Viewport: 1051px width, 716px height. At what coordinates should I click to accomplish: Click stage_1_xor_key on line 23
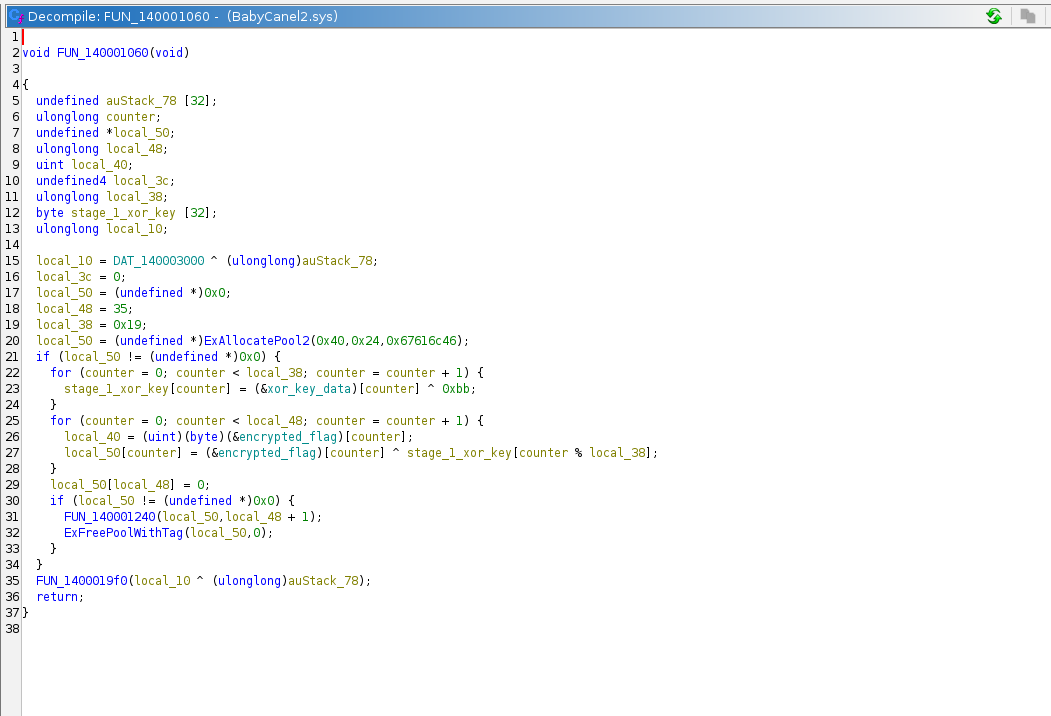pos(116,389)
